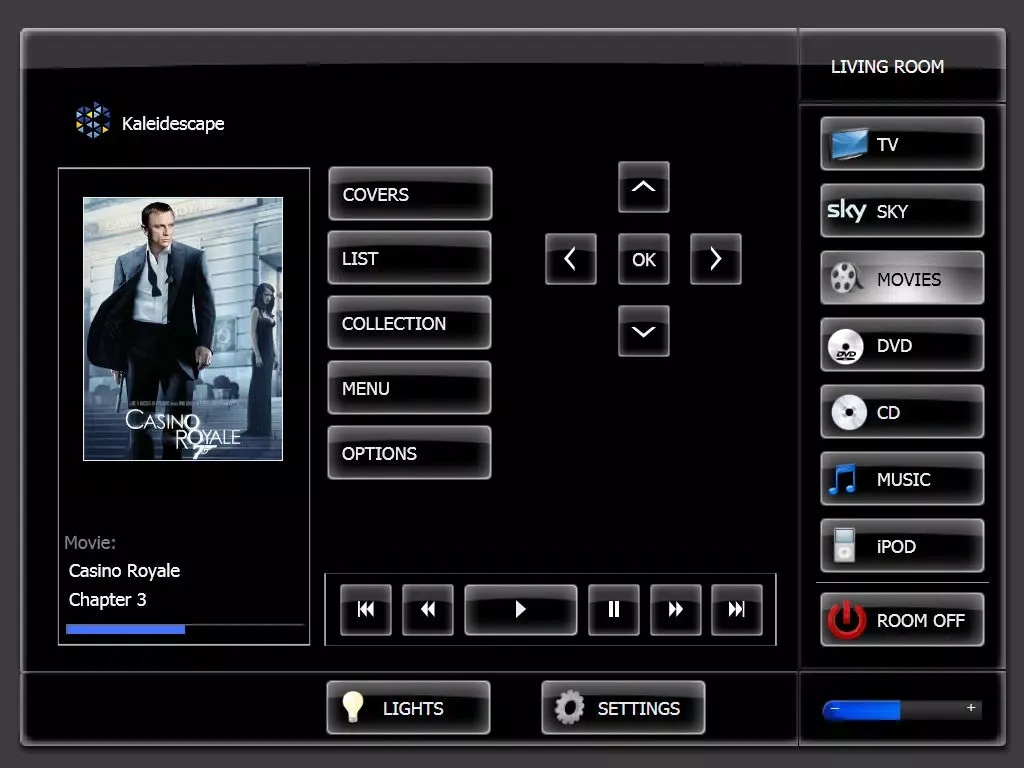1024x768 pixels.
Task: Skip to the next chapter
Action: click(x=737, y=610)
